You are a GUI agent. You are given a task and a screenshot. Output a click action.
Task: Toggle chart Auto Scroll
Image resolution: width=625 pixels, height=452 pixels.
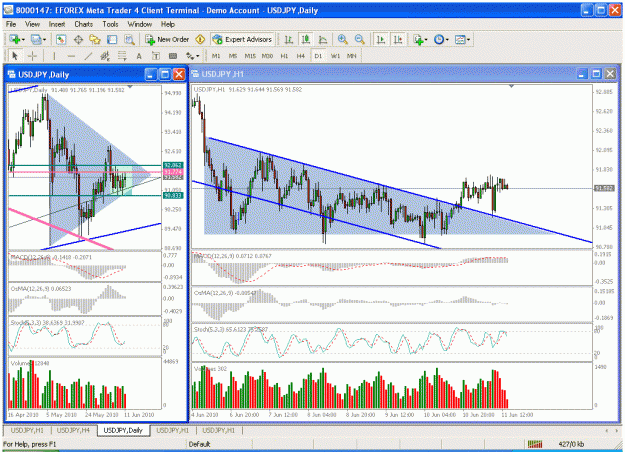(381, 39)
